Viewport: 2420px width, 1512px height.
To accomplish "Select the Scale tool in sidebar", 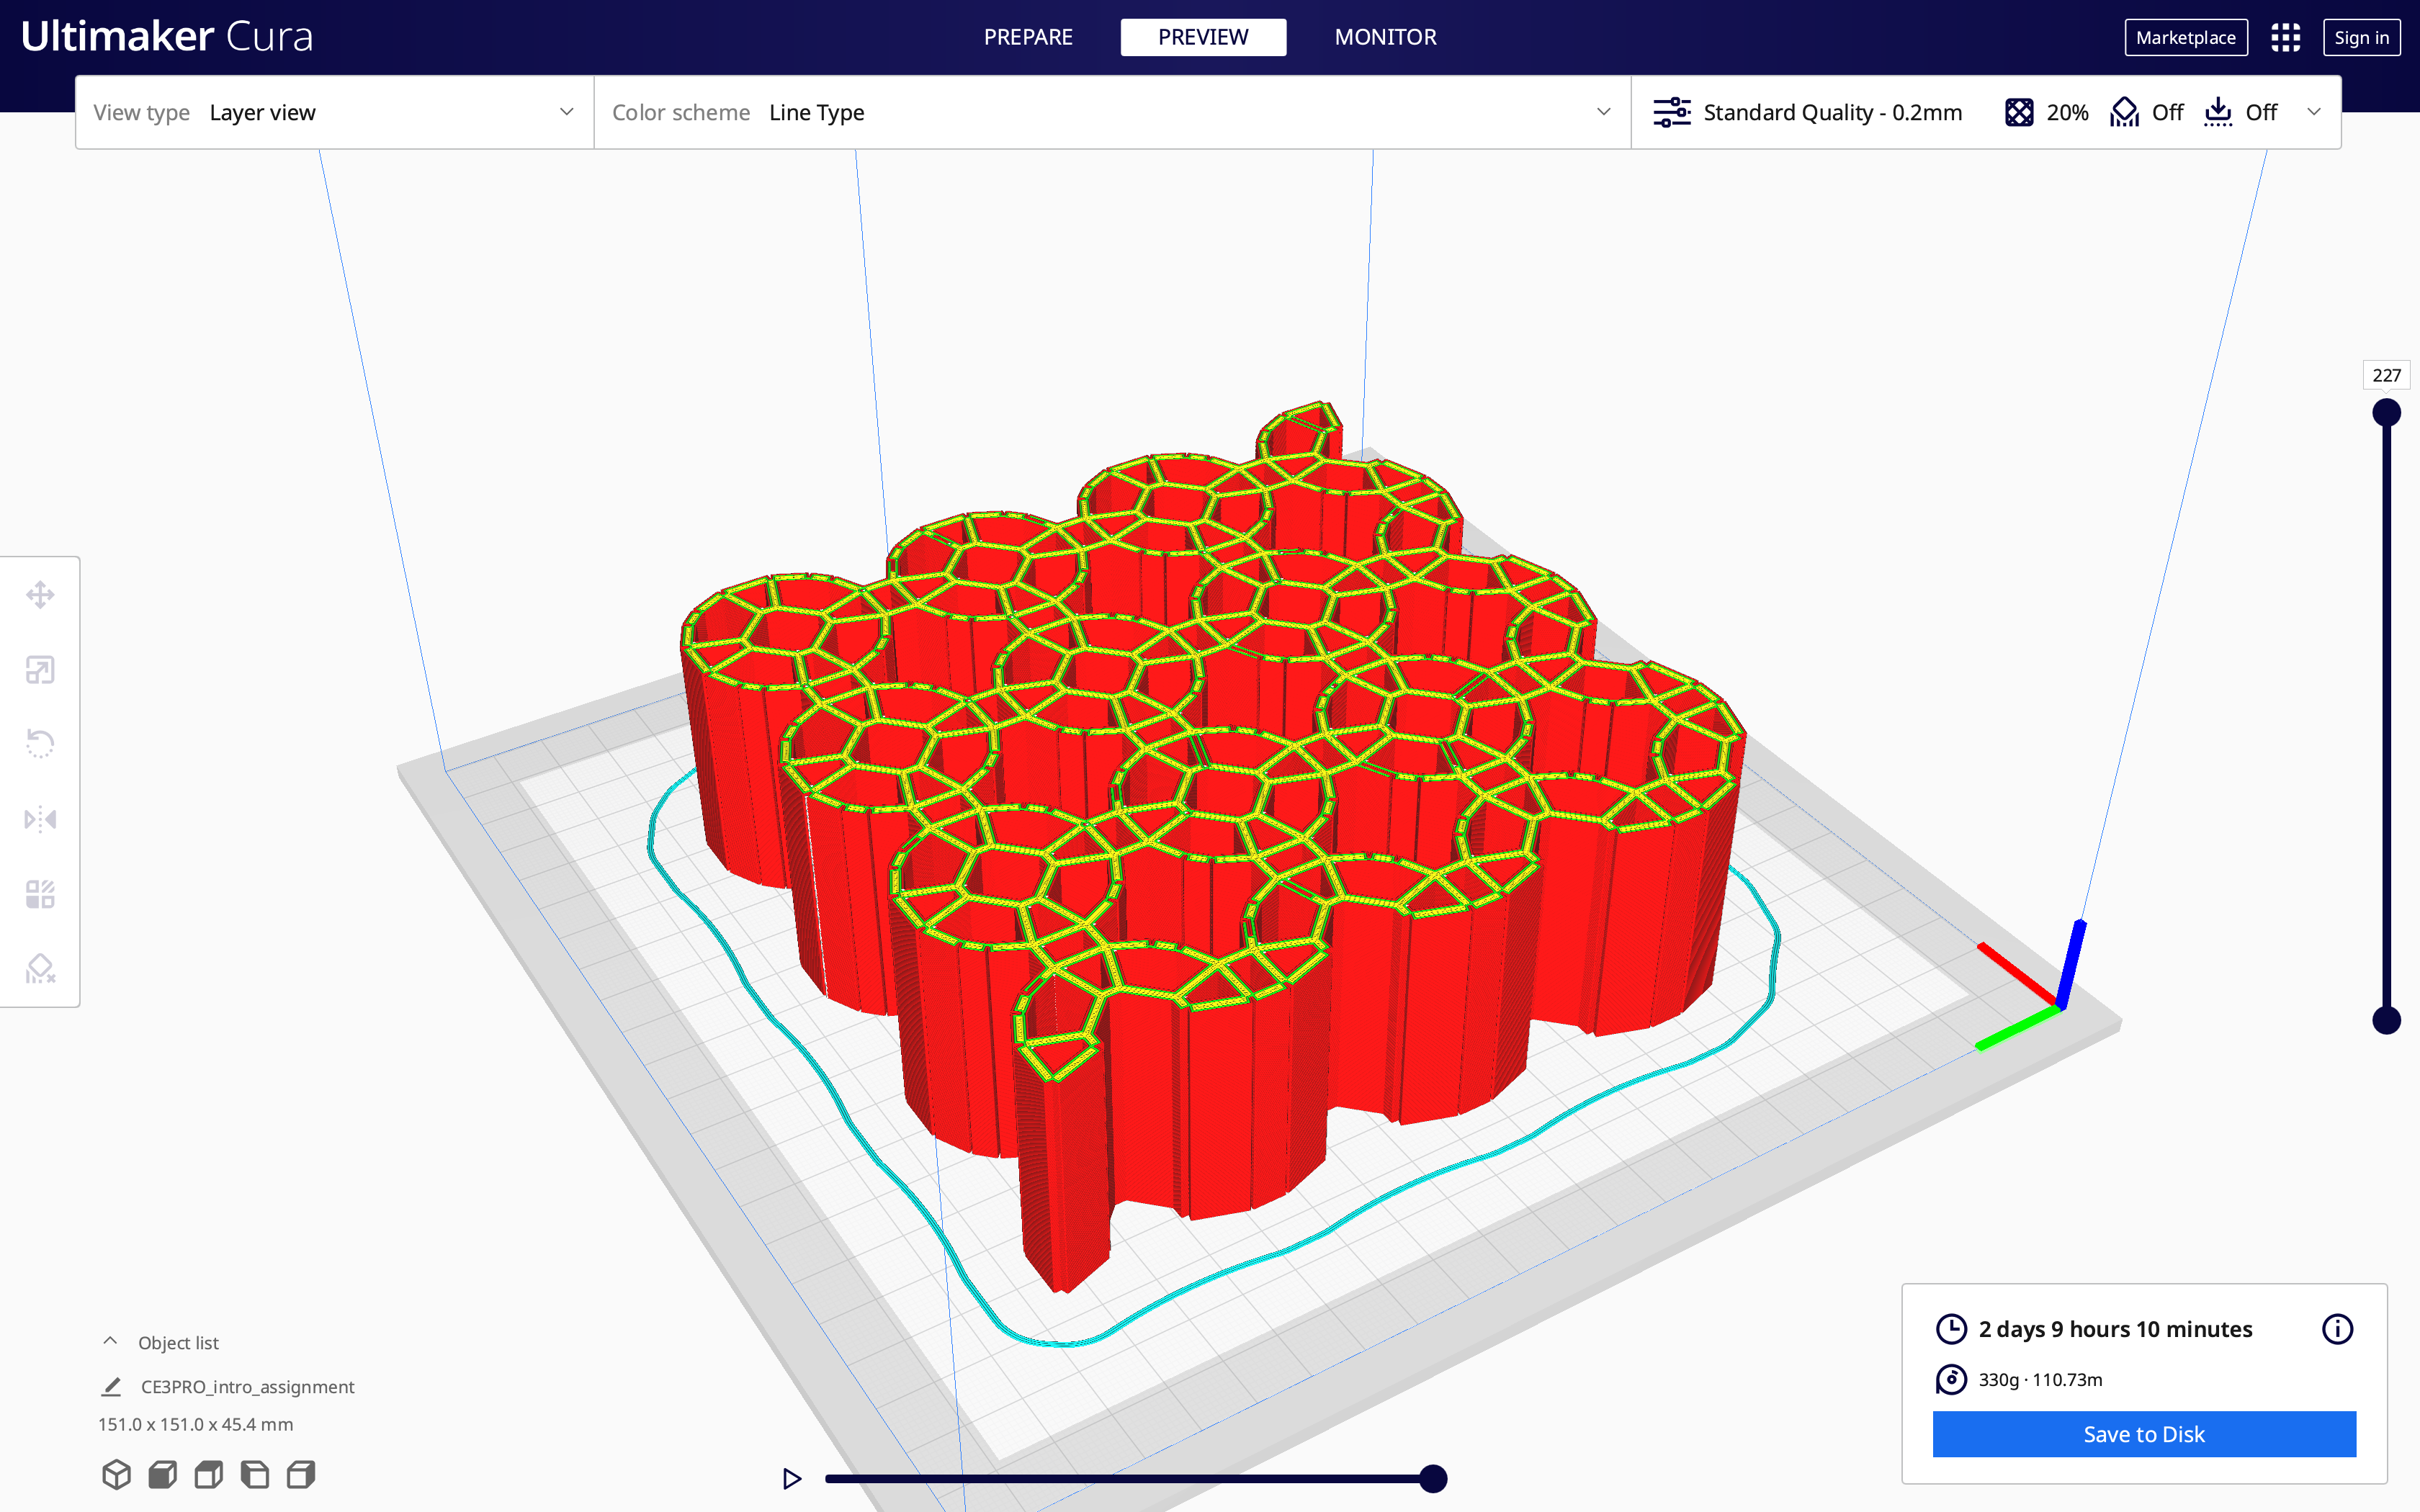I will [x=40, y=670].
